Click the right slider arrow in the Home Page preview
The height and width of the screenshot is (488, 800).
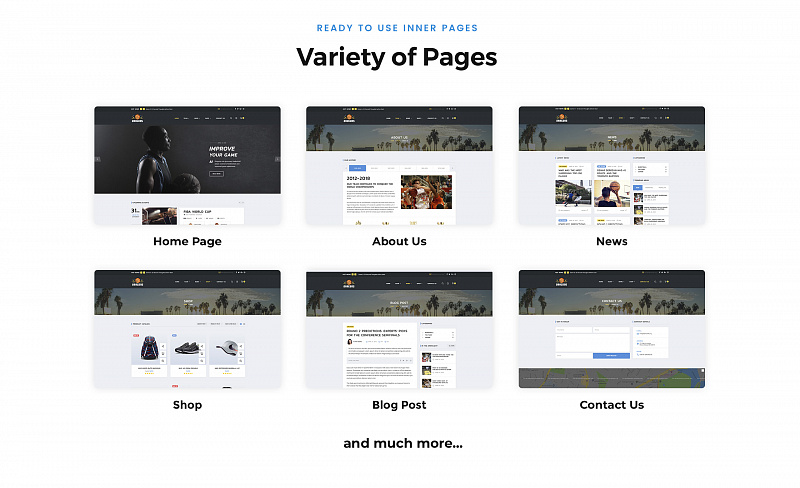tap(277, 159)
